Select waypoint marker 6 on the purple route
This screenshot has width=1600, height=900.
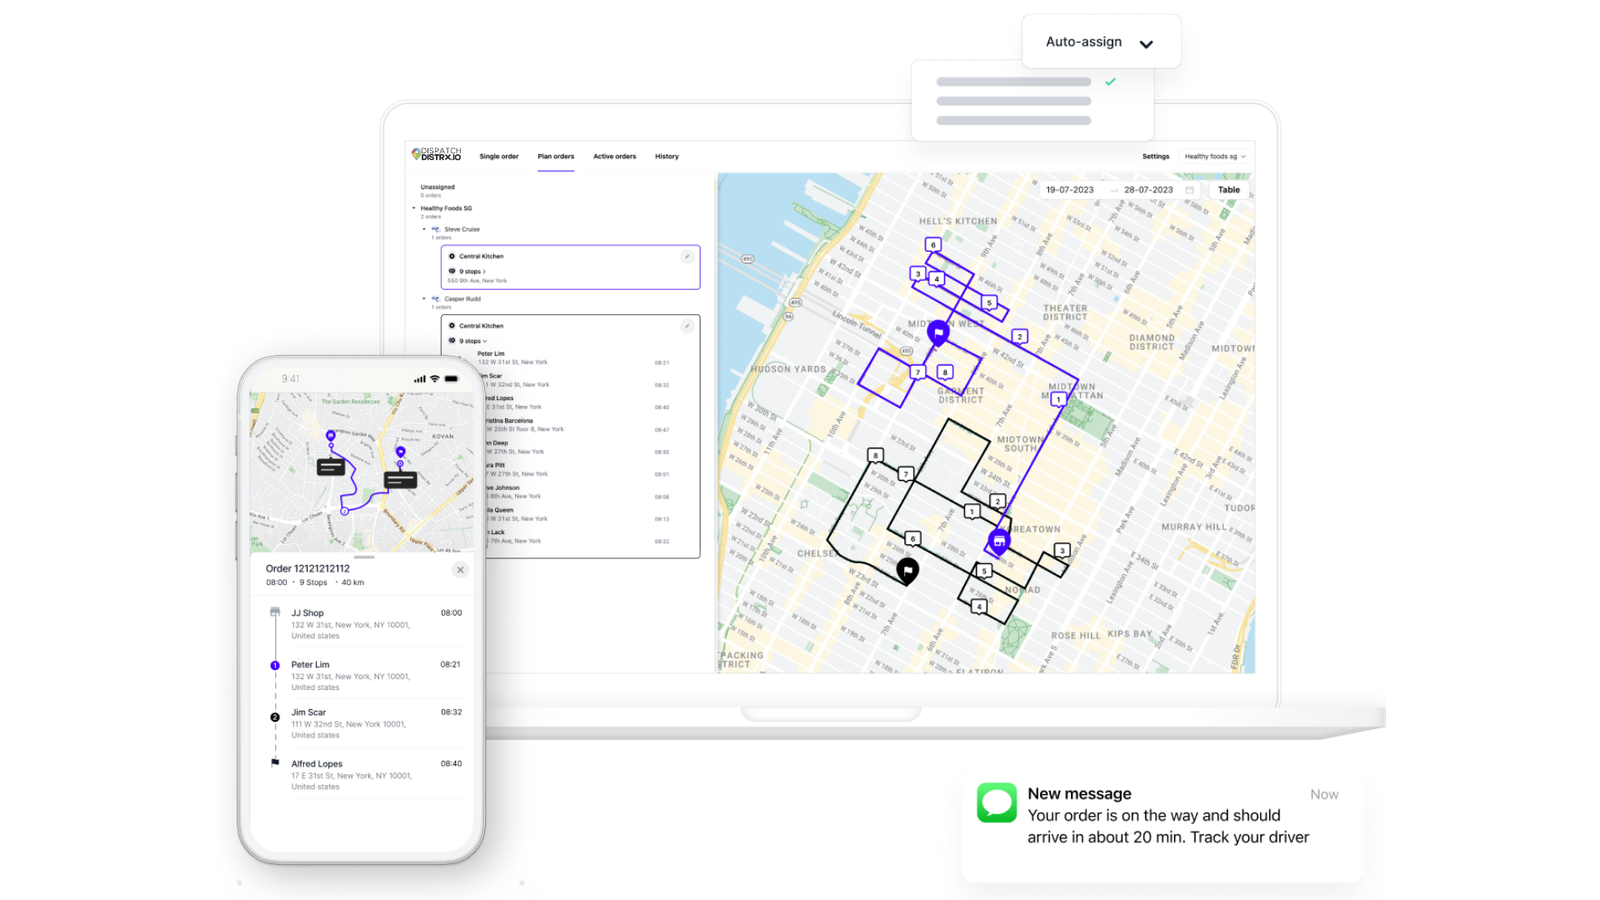click(933, 245)
